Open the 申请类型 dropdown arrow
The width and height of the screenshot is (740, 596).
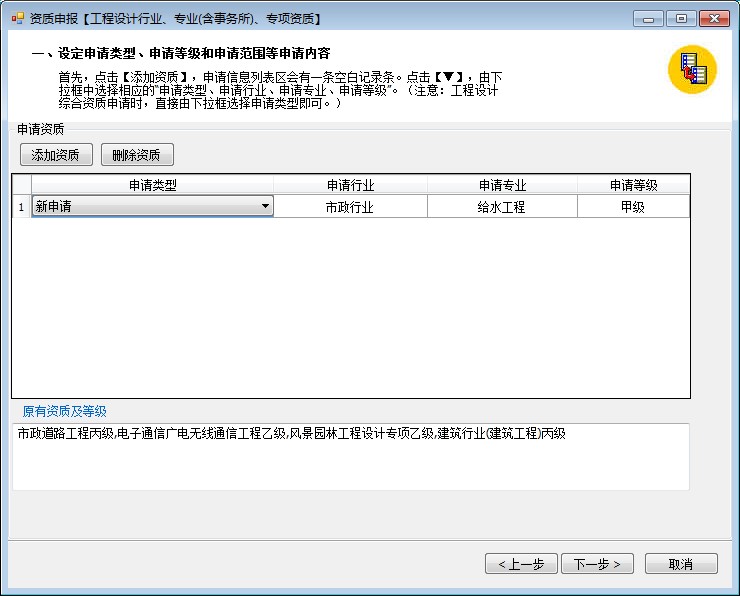tap(265, 206)
